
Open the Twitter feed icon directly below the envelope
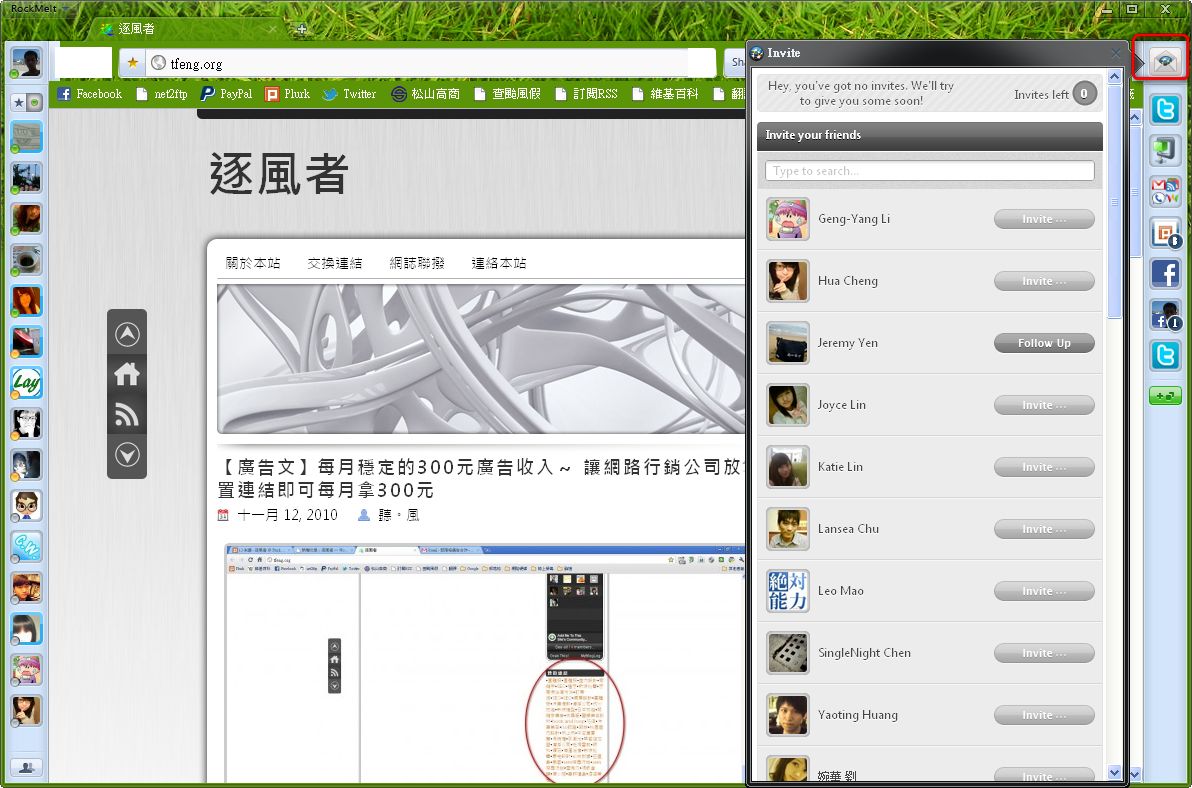[x=1165, y=109]
